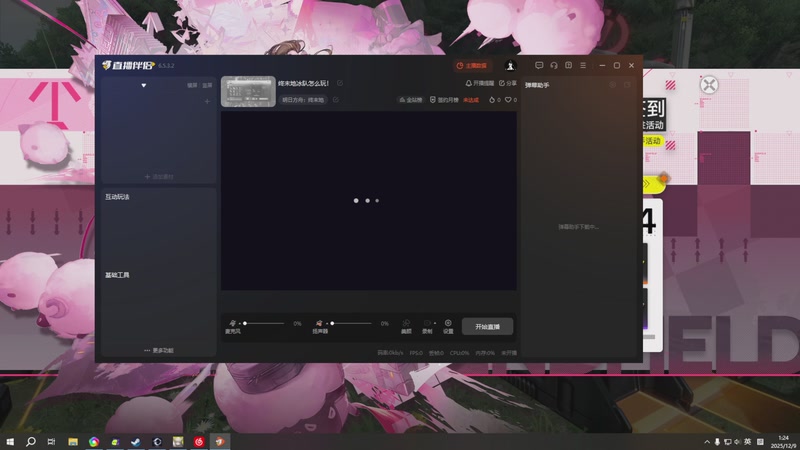Click the flame popularity counter
800x450 pixels.
[494, 100]
